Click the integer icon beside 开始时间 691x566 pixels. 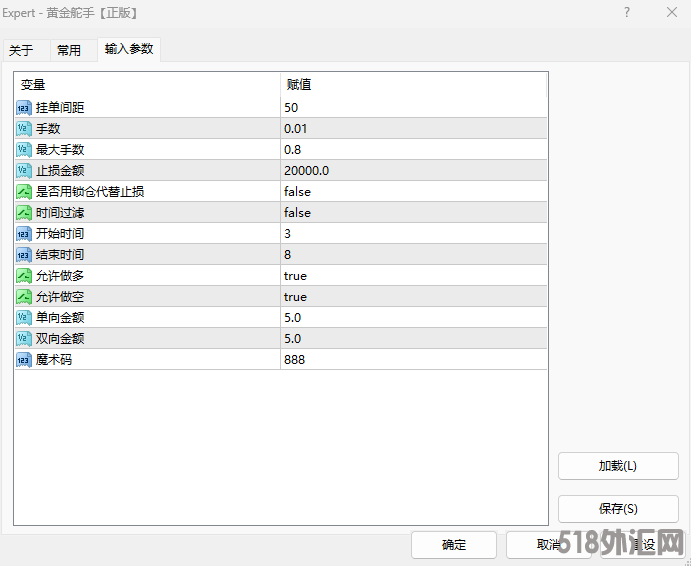click(24, 234)
